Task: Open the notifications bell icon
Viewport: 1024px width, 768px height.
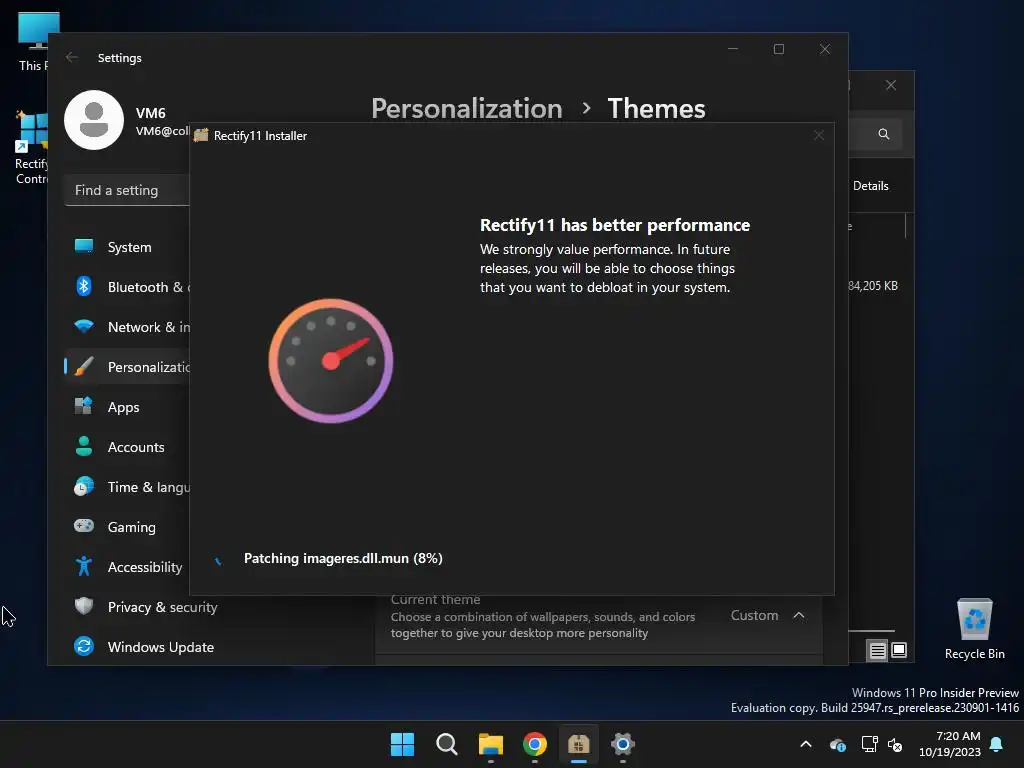Action: click(997, 744)
